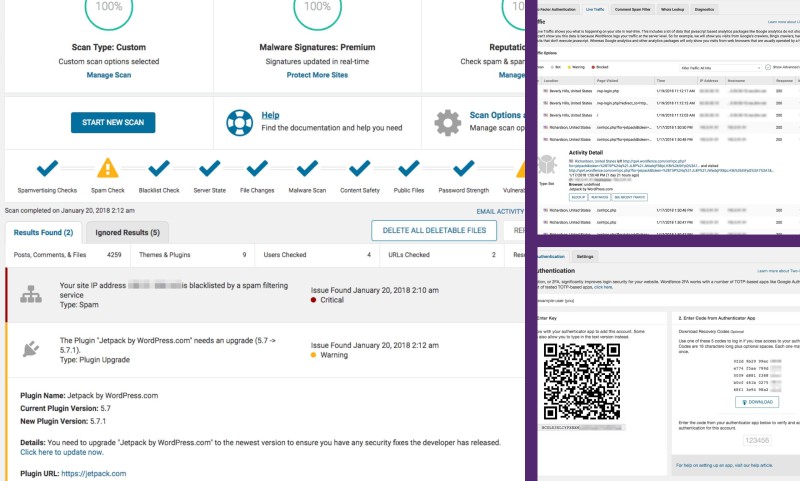Open the authenticator app help article link
800x481 pixels.
point(724,465)
